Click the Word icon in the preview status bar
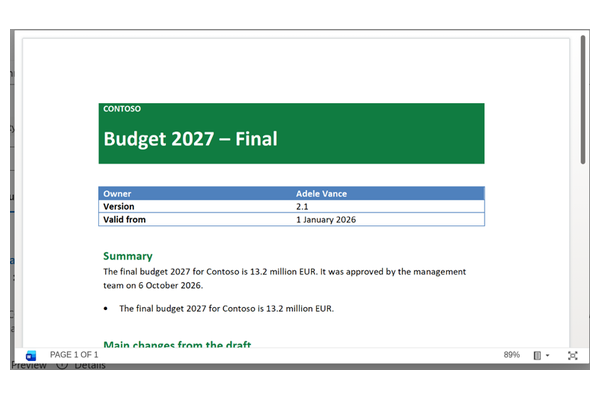This screenshot has width=600, height=400. pyautogui.click(x=31, y=355)
